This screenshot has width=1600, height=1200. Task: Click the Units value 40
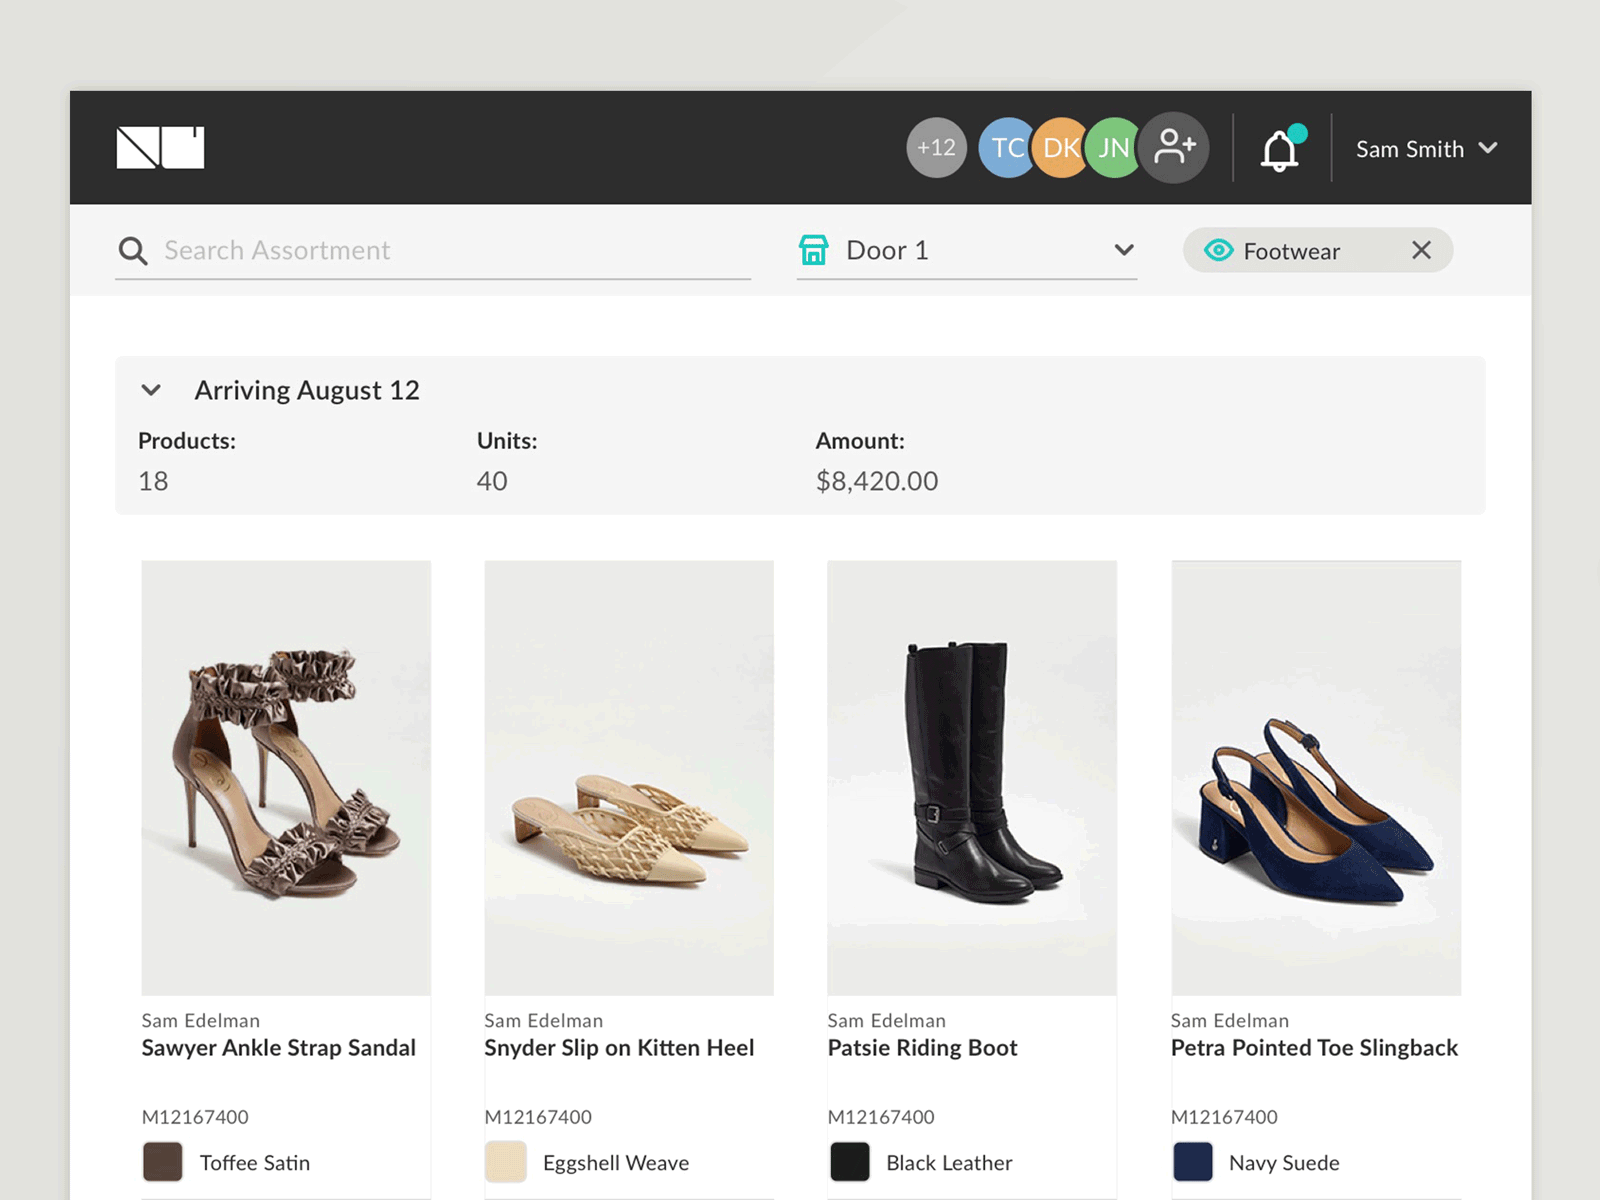click(x=492, y=481)
